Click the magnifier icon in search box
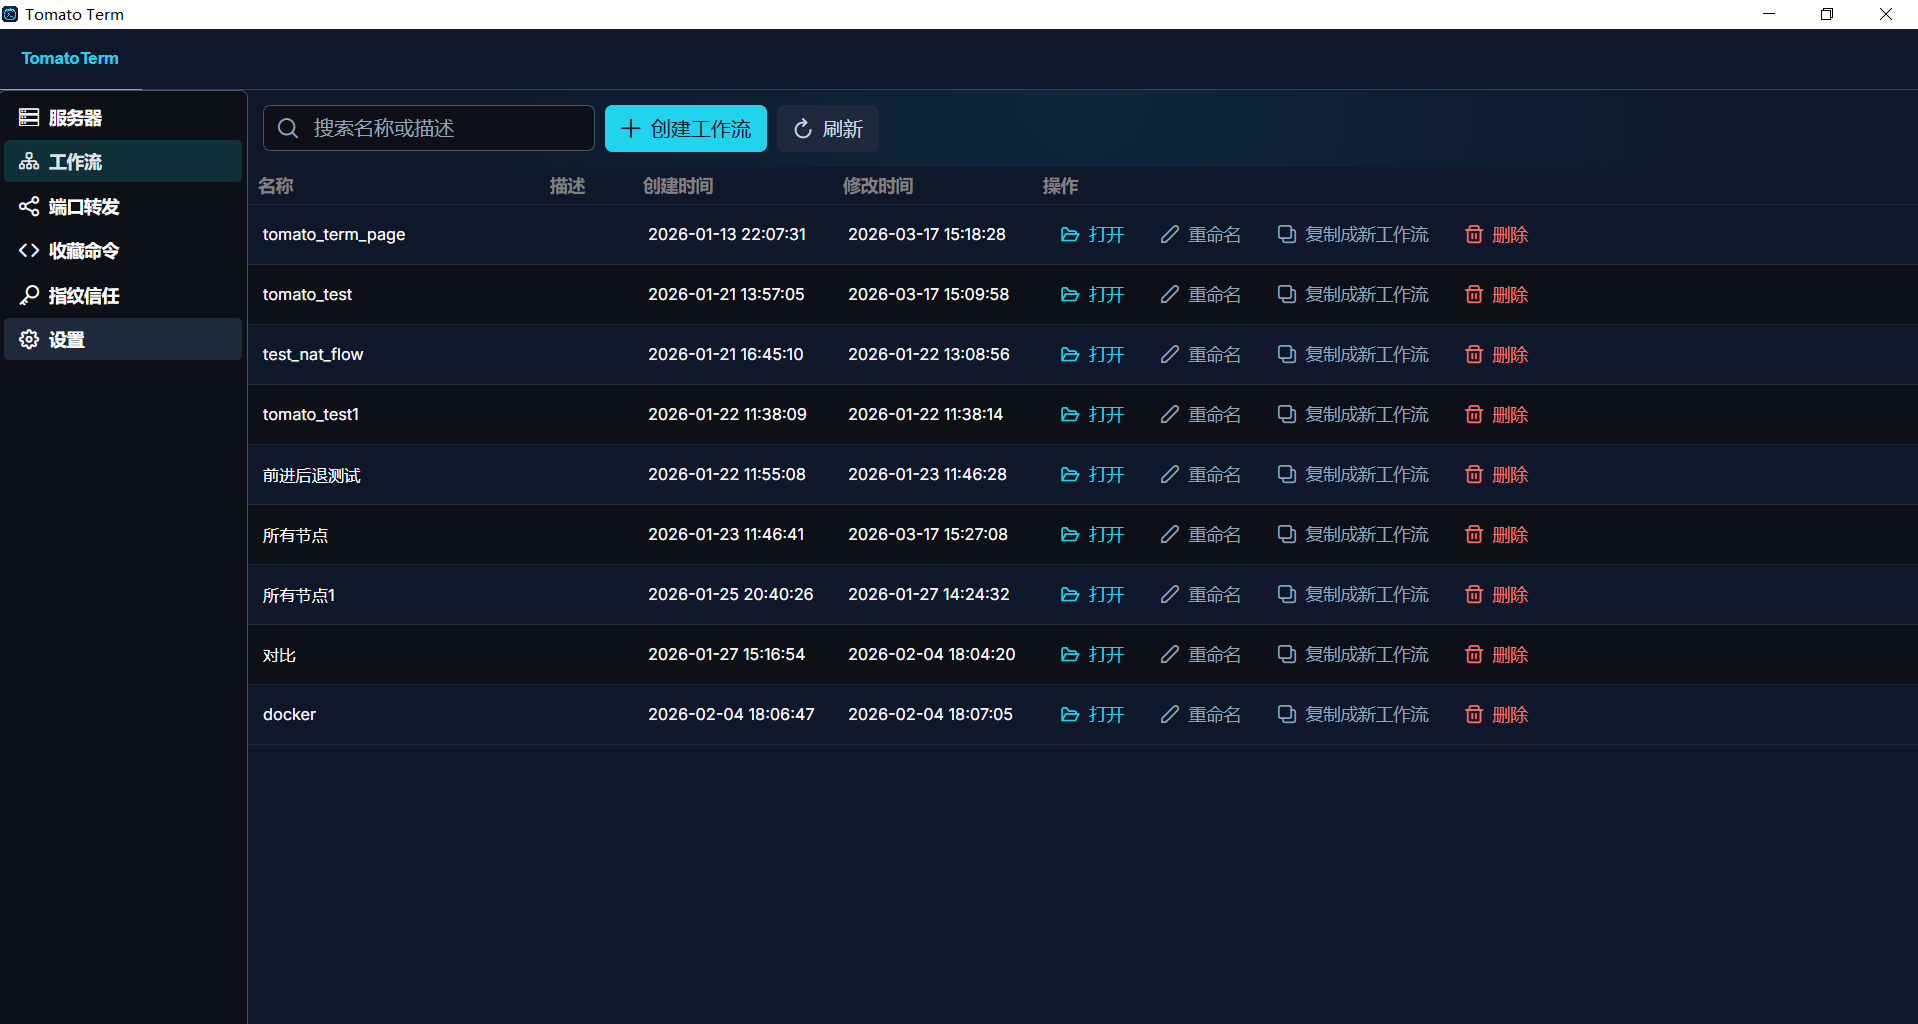This screenshot has height=1024, width=1918. 288,129
